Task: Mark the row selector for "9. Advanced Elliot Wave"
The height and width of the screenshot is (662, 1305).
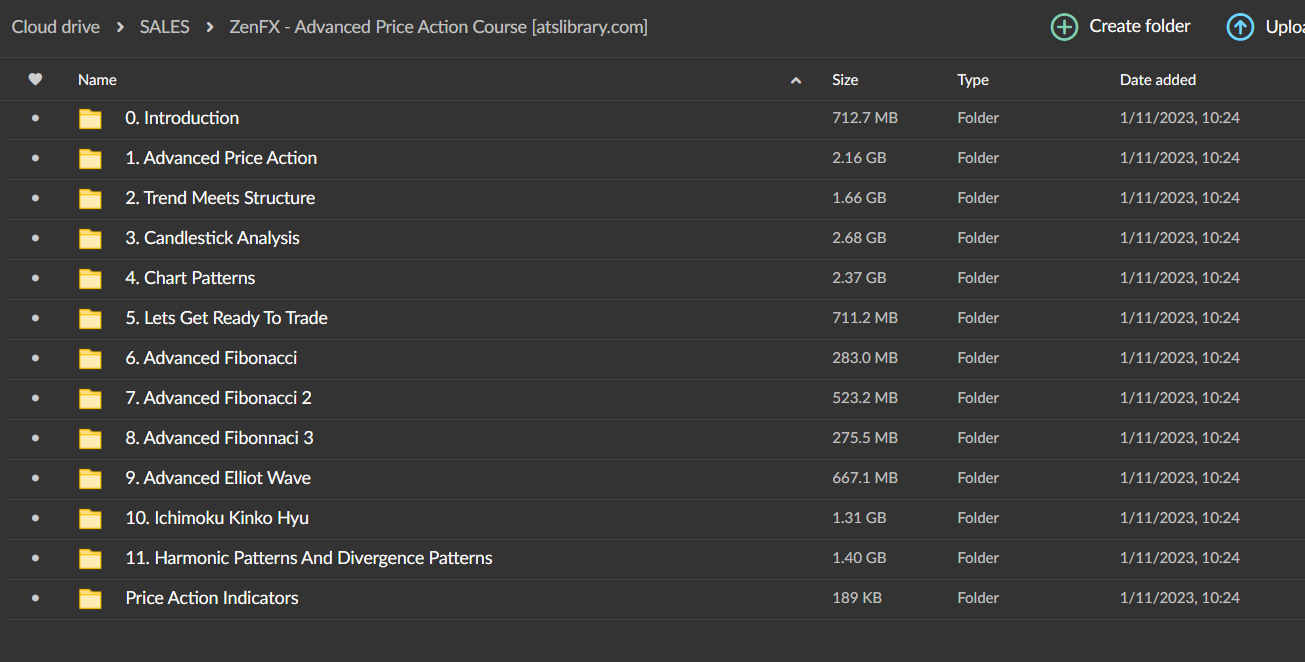Action: click(x=35, y=478)
